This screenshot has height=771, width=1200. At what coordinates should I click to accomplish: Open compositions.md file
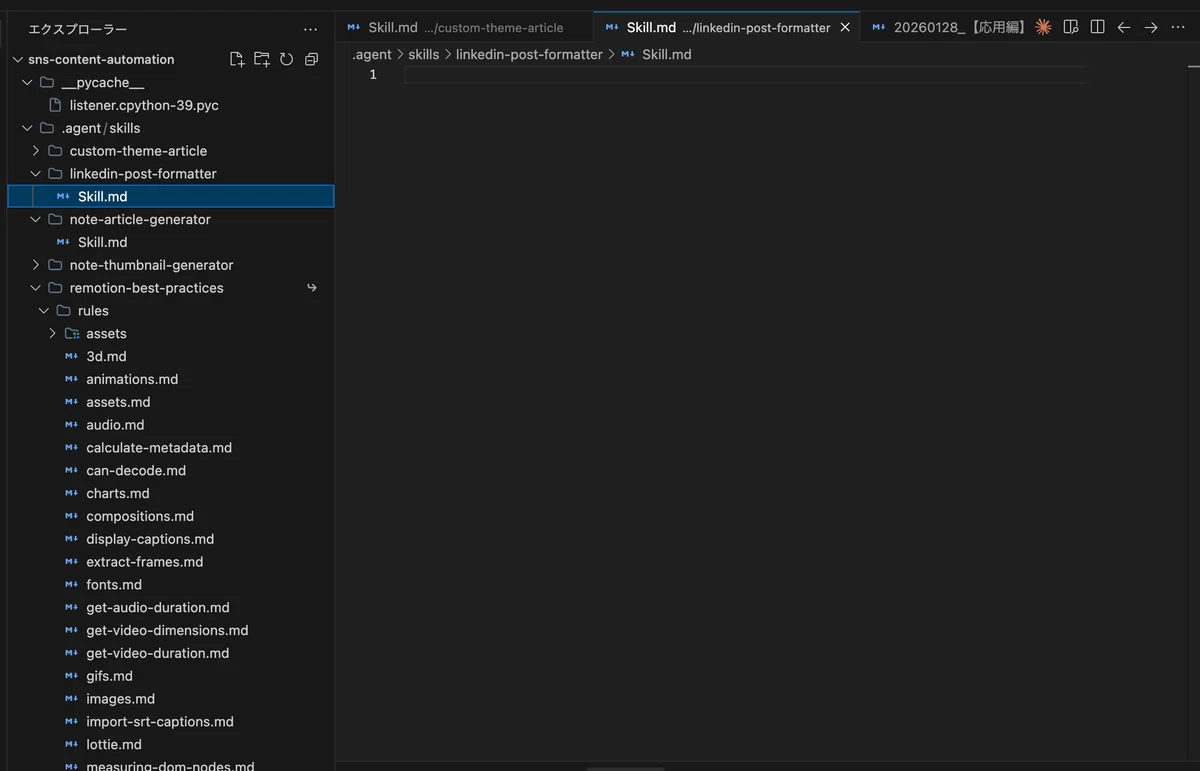140,517
